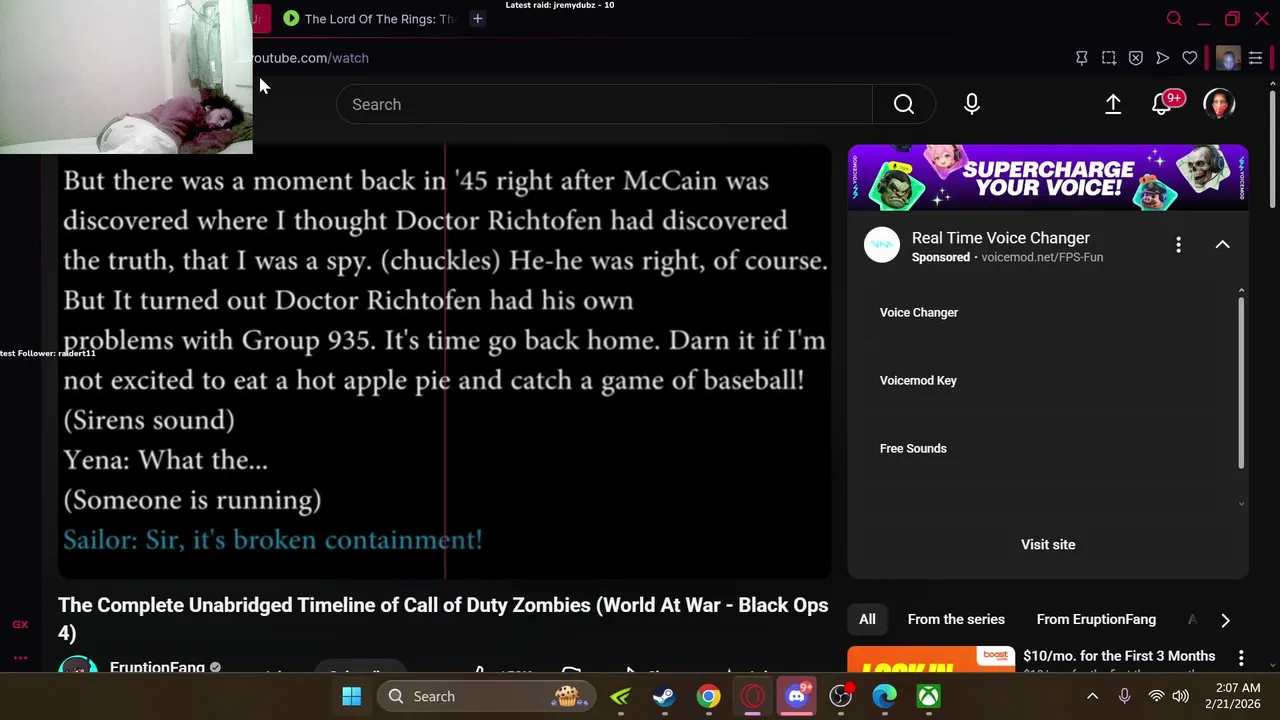Open GX Control in sidebar

click(x=20, y=624)
